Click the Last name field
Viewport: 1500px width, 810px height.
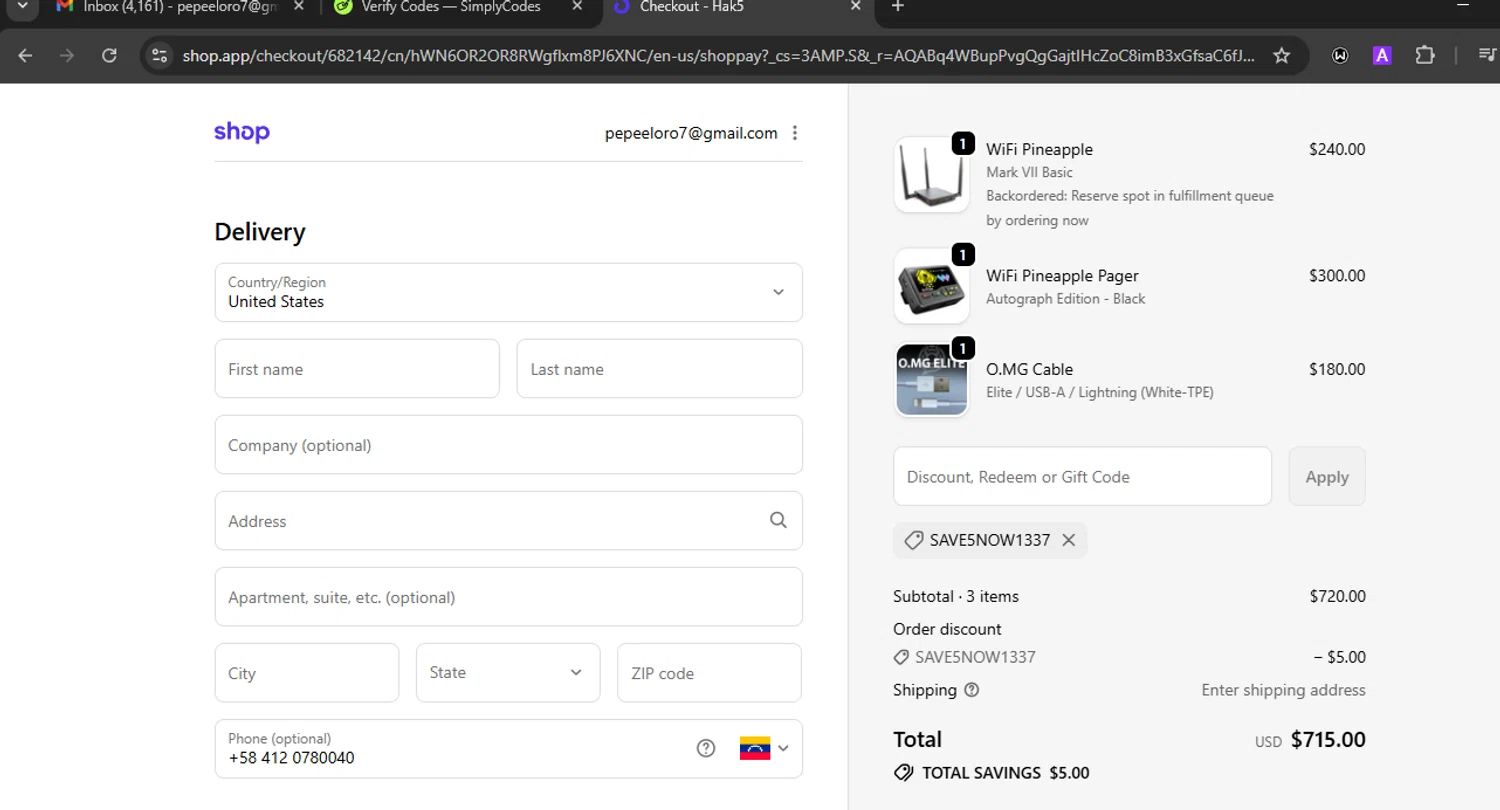click(660, 368)
